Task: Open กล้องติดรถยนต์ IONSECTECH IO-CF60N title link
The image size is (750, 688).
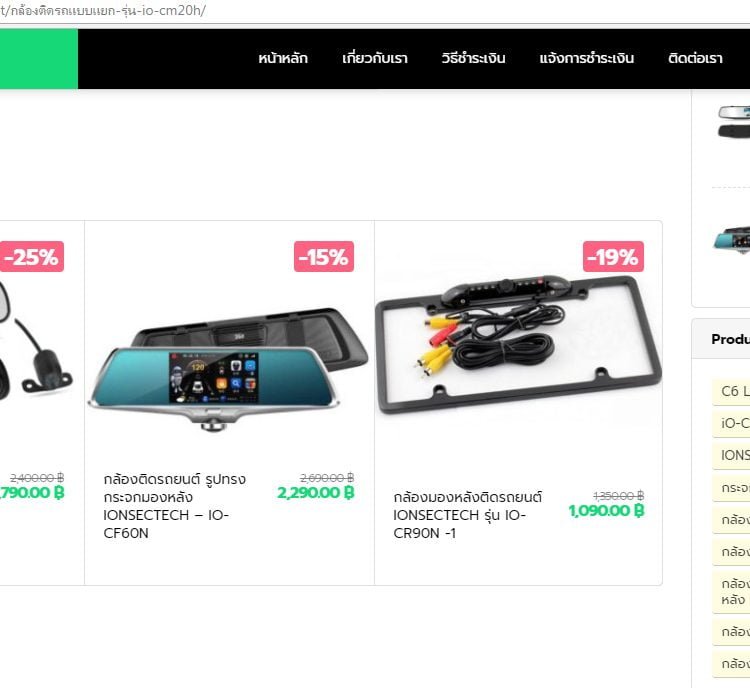Action: tap(175, 506)
